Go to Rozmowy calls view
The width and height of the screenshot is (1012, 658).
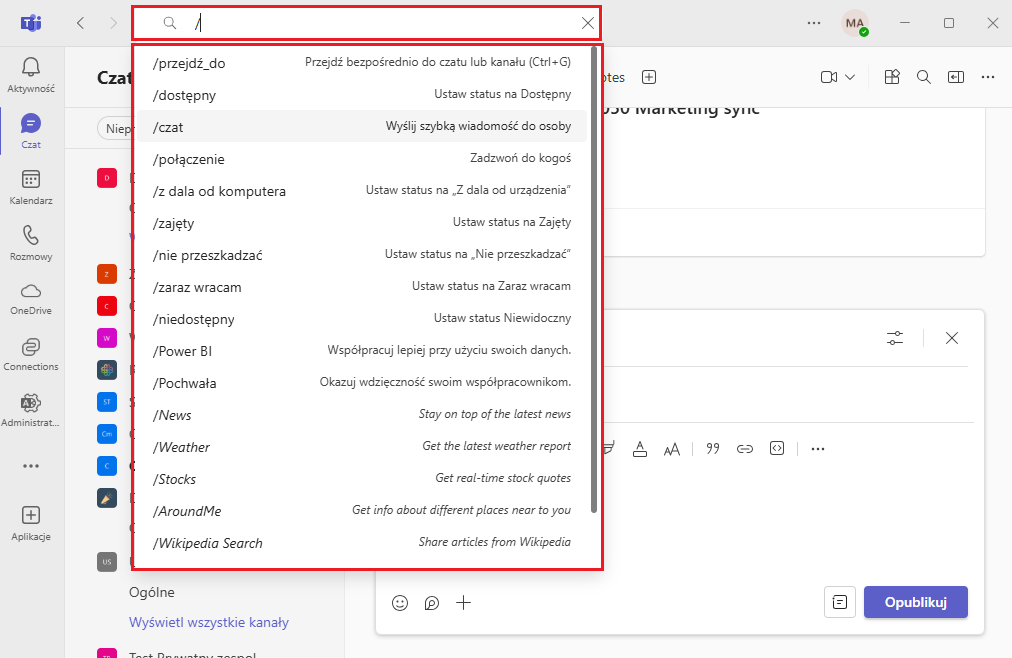31,243
